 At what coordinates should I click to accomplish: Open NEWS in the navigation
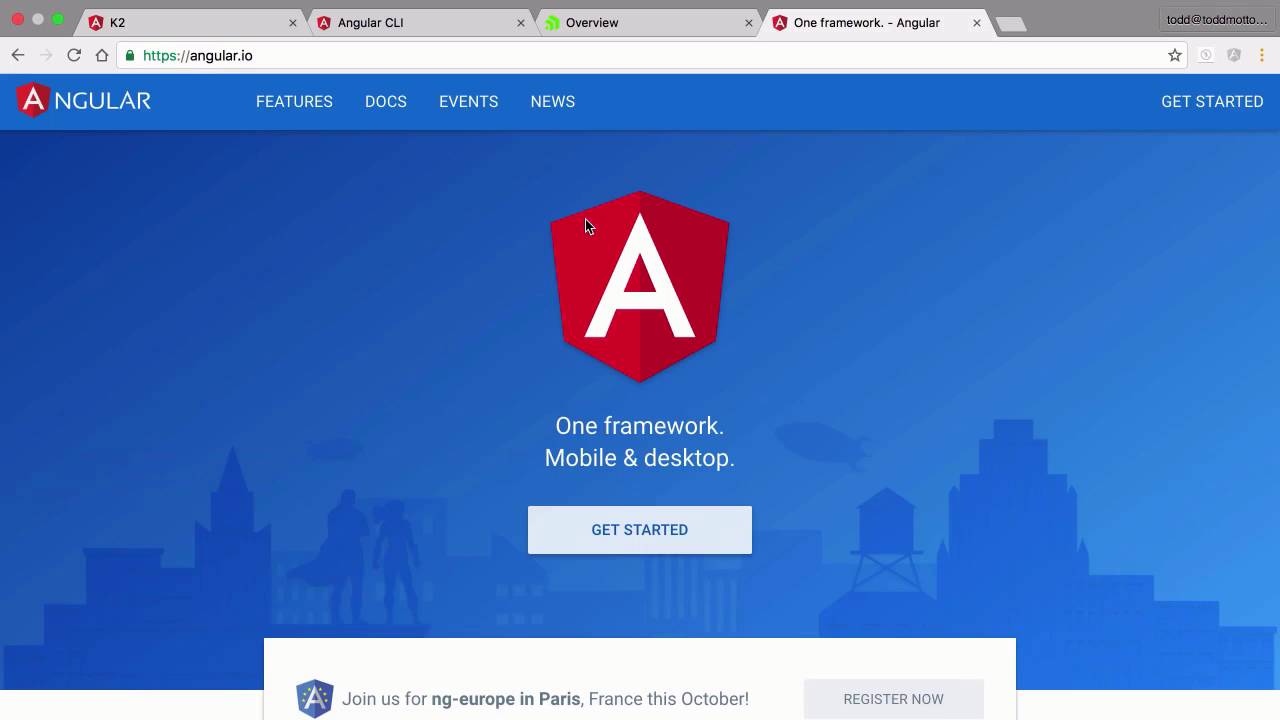pyautogui.click(x=553, y=101)
